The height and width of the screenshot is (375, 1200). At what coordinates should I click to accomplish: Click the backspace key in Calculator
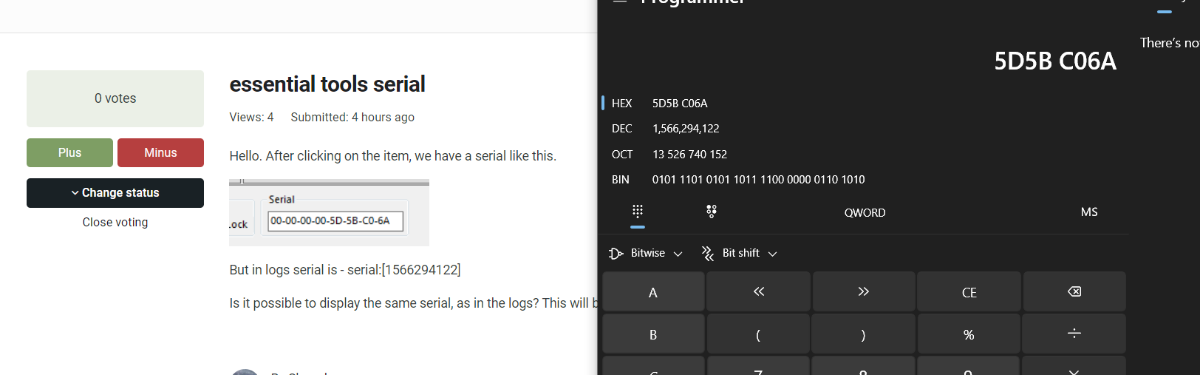[x=1074, y=292]
